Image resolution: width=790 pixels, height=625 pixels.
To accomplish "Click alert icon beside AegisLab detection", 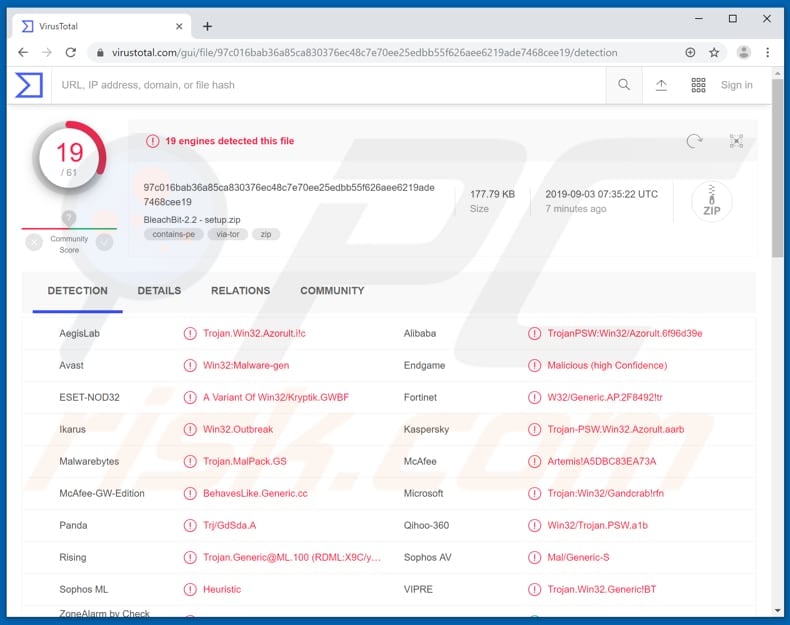I will pos(190,333).
